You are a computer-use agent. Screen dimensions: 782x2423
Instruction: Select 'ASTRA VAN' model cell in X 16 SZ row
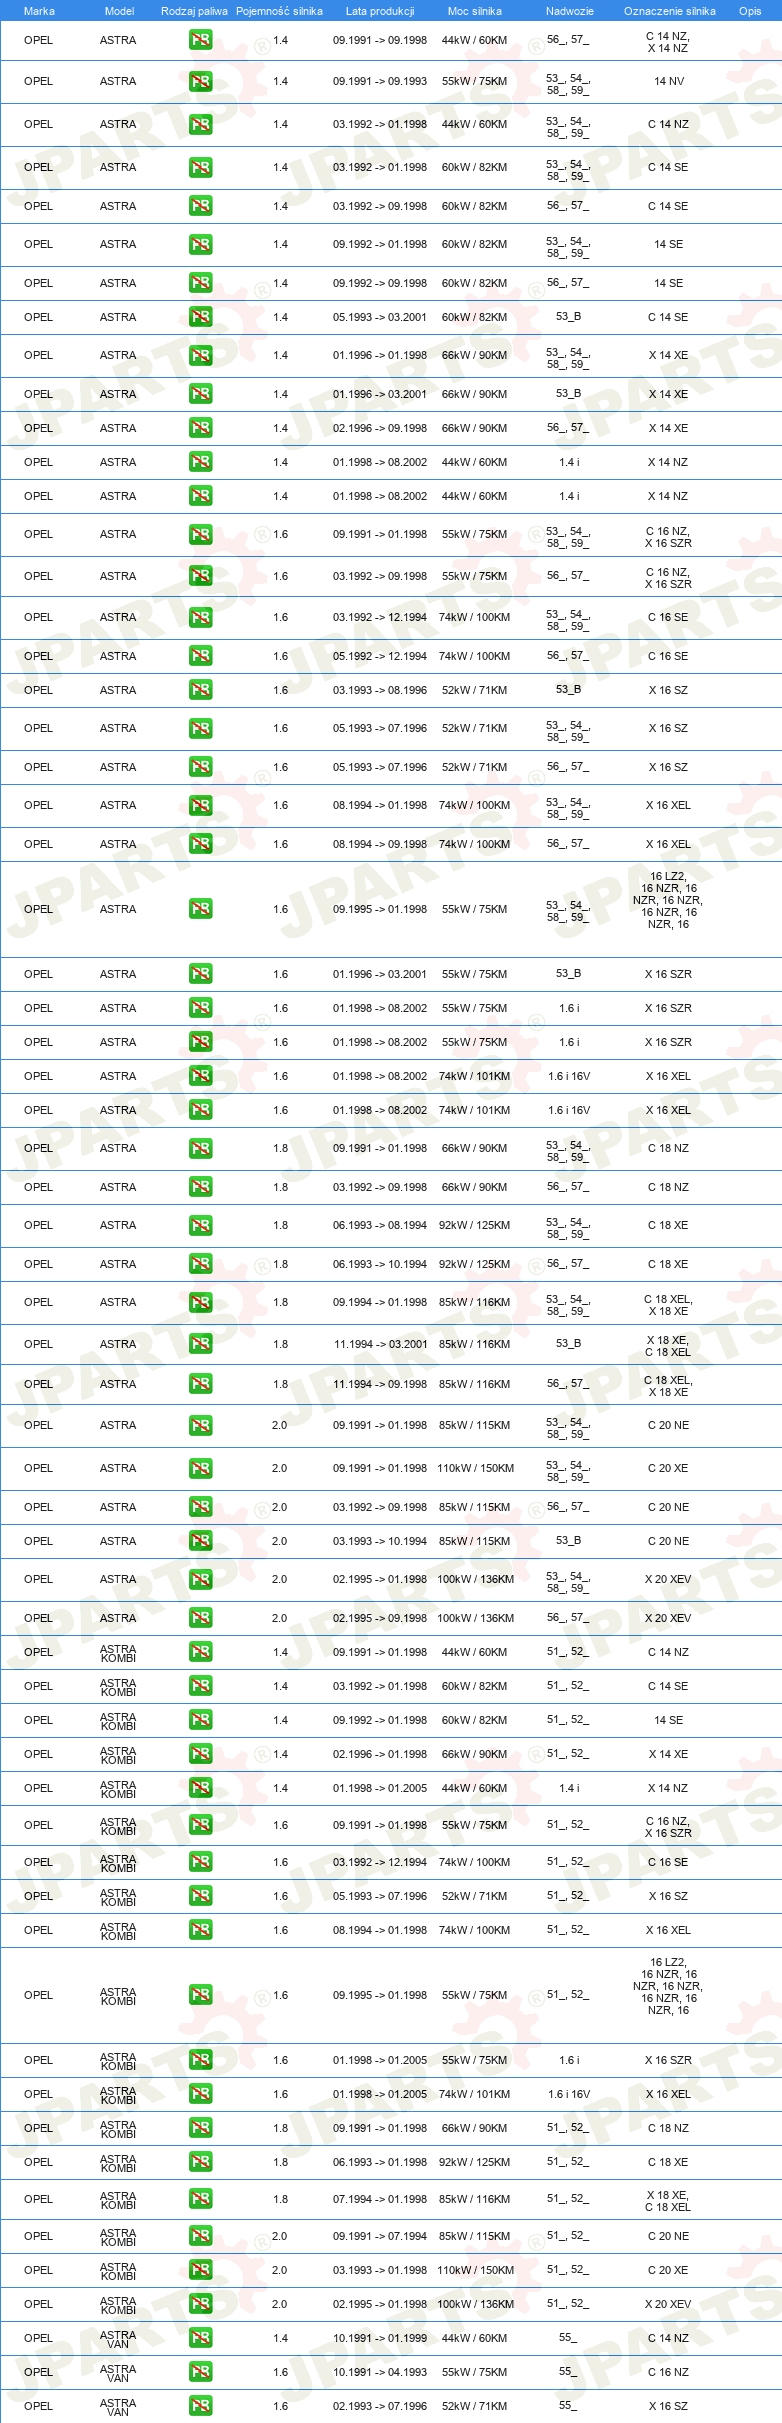118,2406
